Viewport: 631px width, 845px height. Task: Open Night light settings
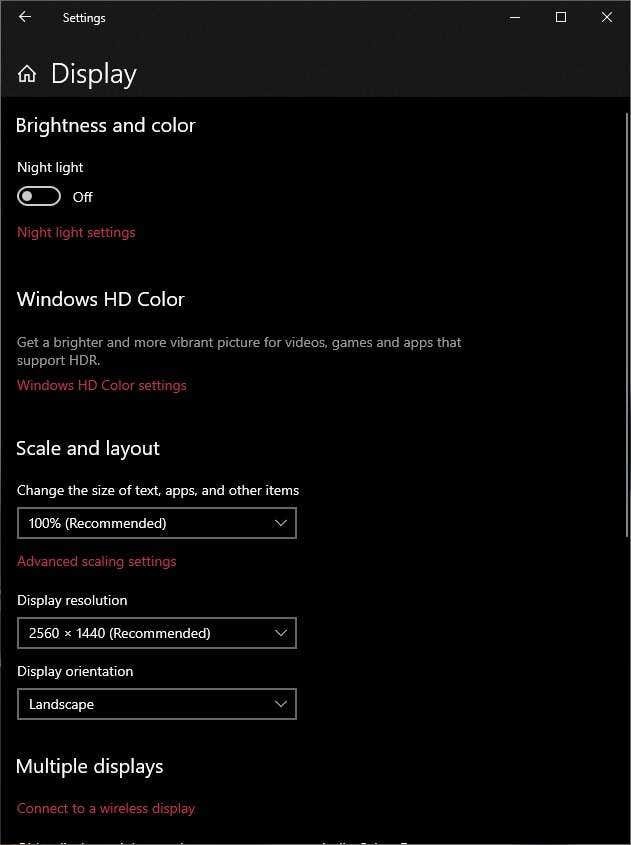[x=76, y=231]
